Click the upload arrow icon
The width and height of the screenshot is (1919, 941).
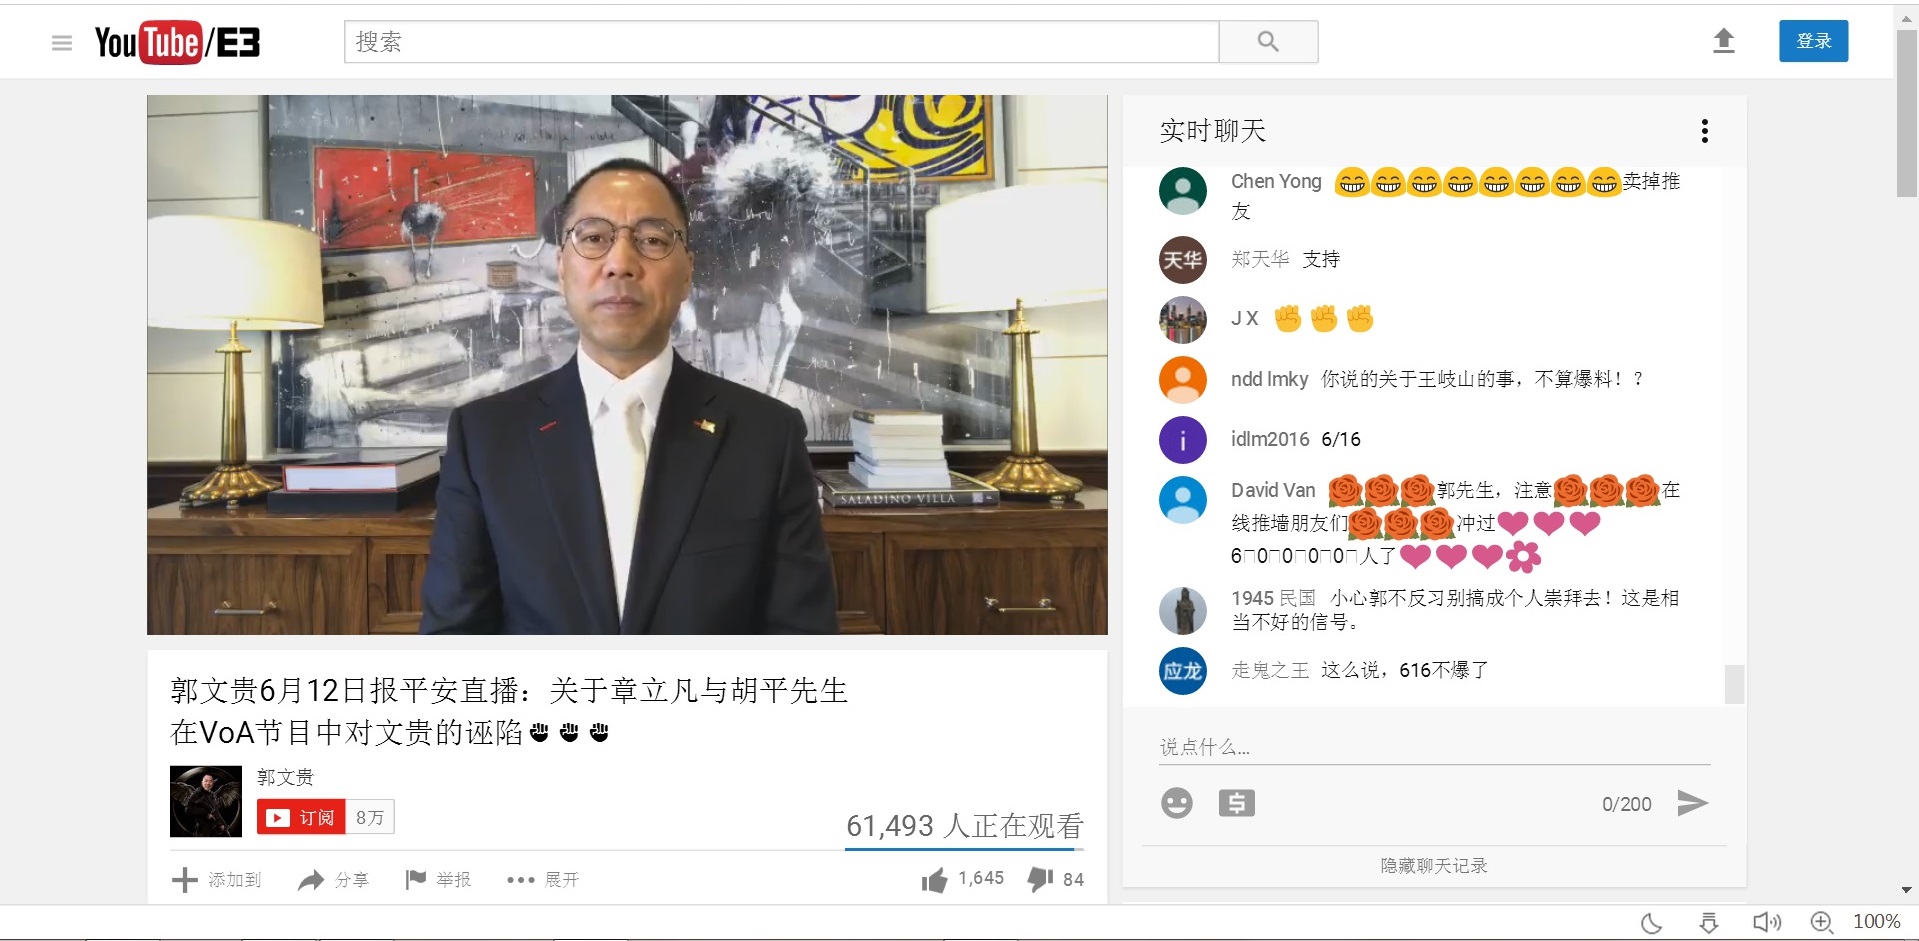pyautogui.click(x=1723, y=41)
